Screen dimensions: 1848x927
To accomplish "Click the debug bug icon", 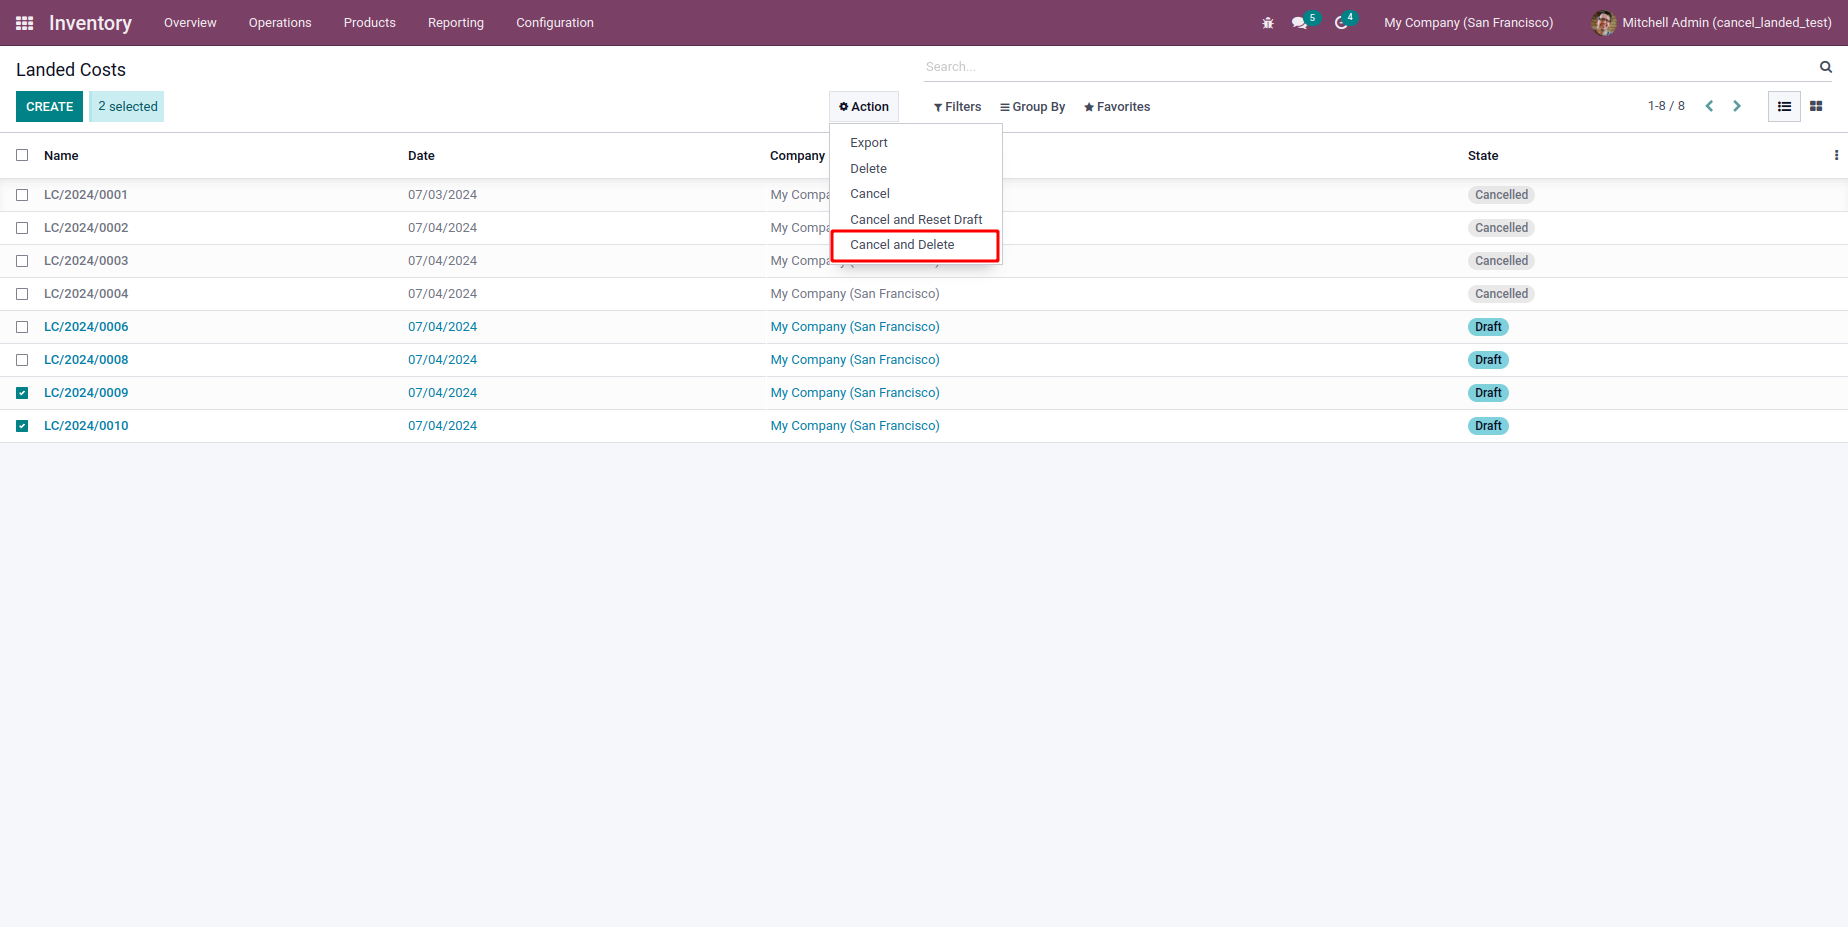I will (x=1268, y=23).
